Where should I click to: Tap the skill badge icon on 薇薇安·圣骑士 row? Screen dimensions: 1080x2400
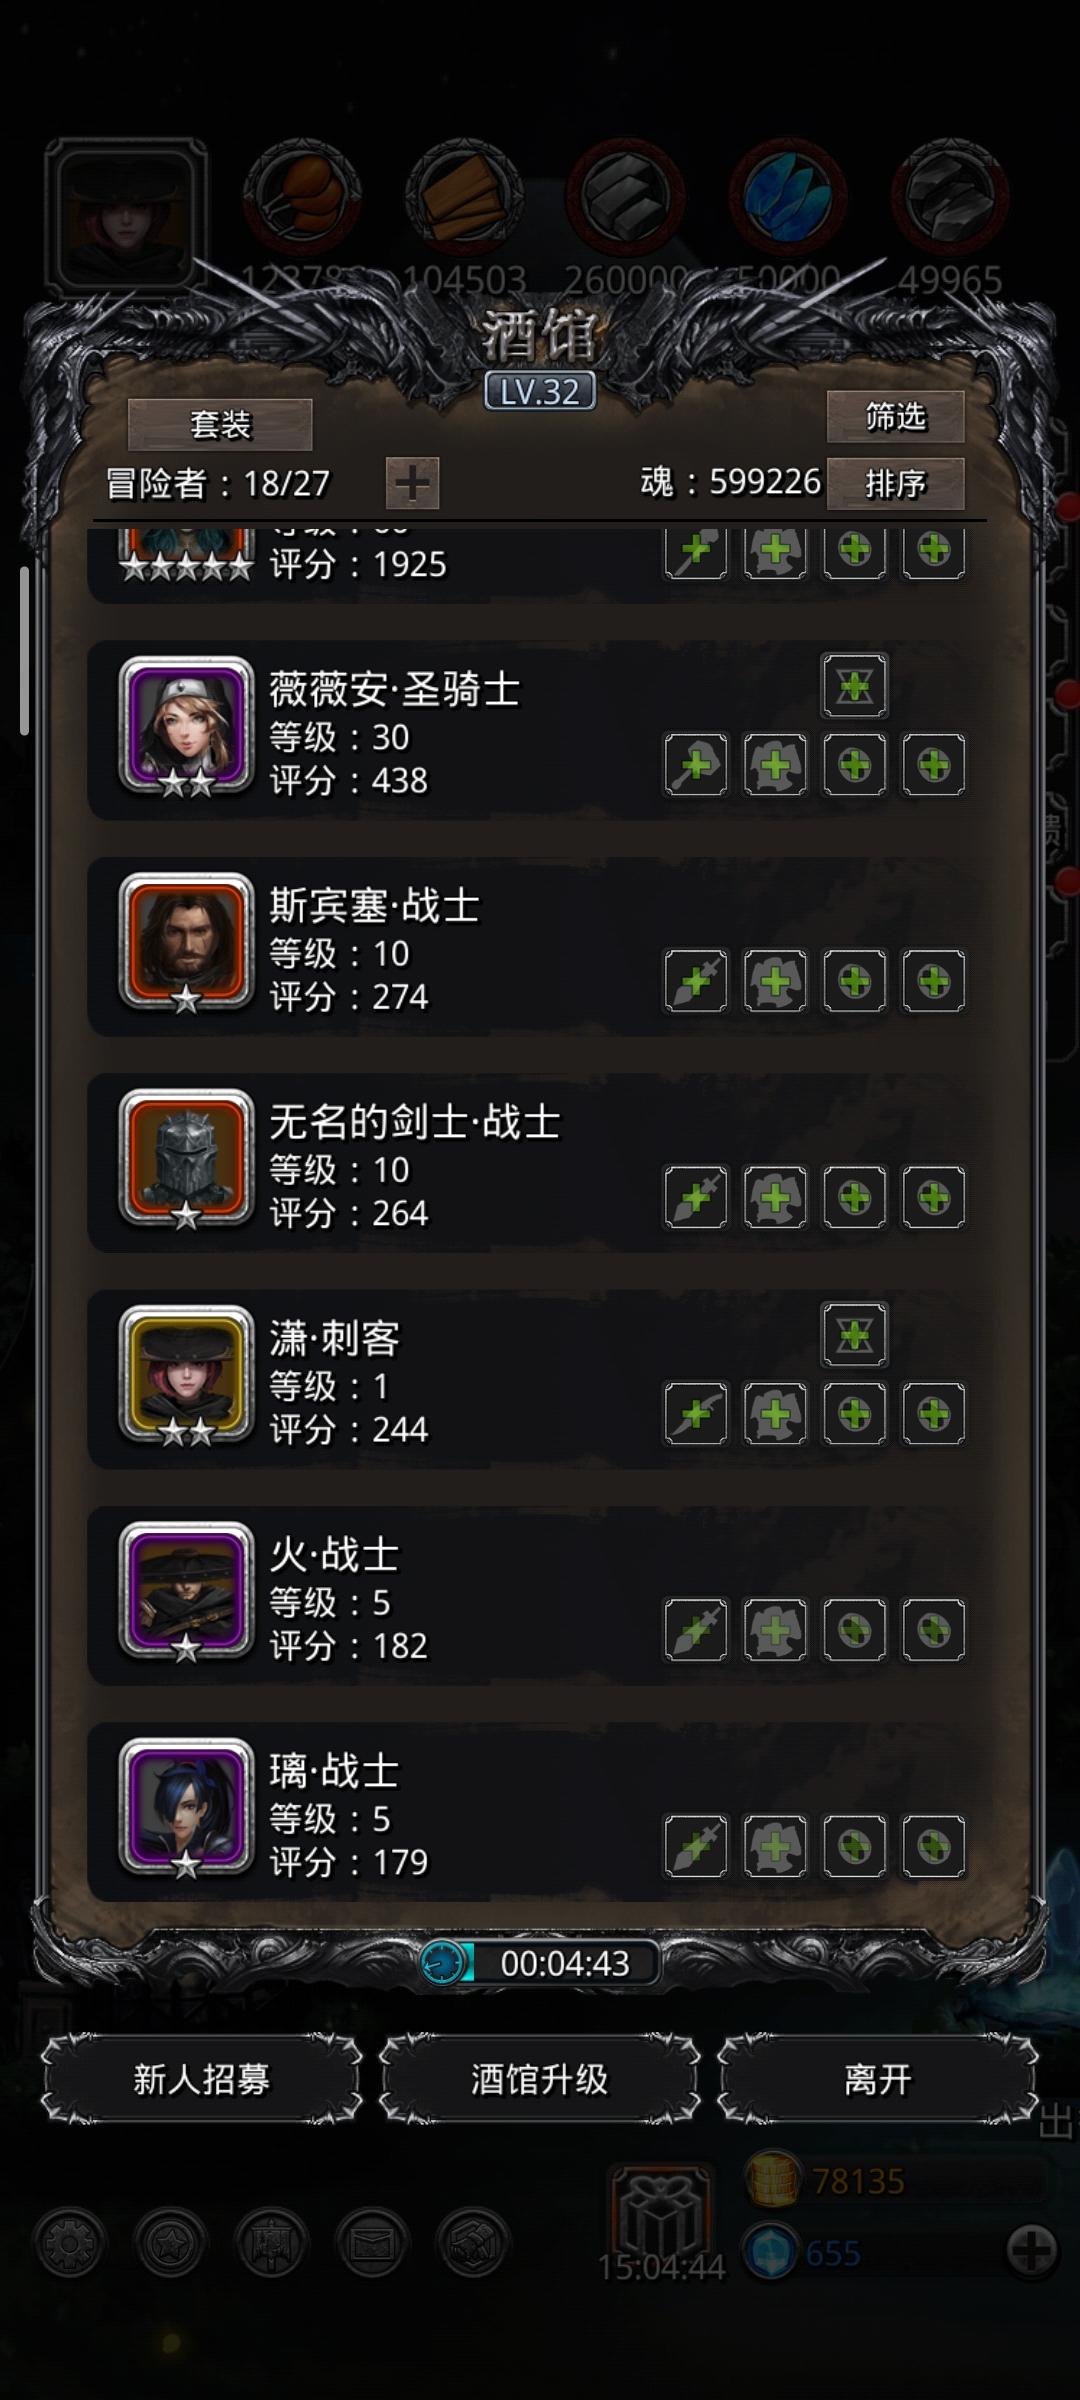(854, 686)
